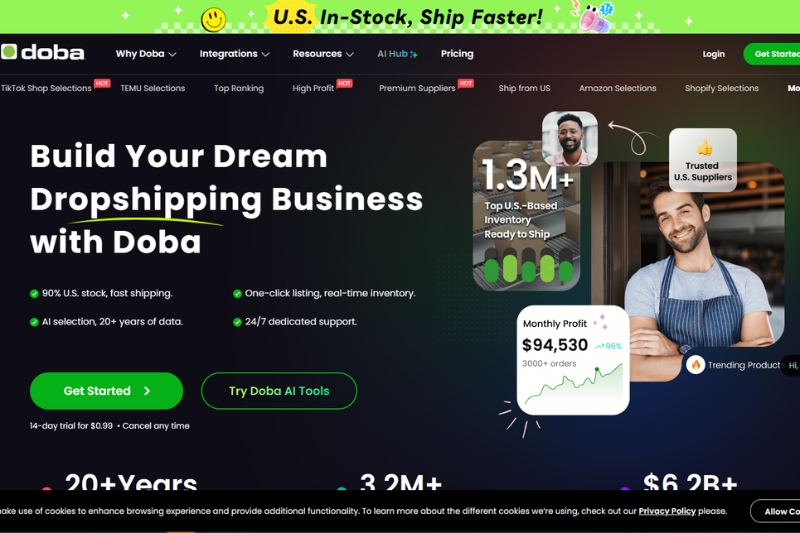Open the Pricing menu item
Viewport: 800px width, 533px height.
point(457,54)
